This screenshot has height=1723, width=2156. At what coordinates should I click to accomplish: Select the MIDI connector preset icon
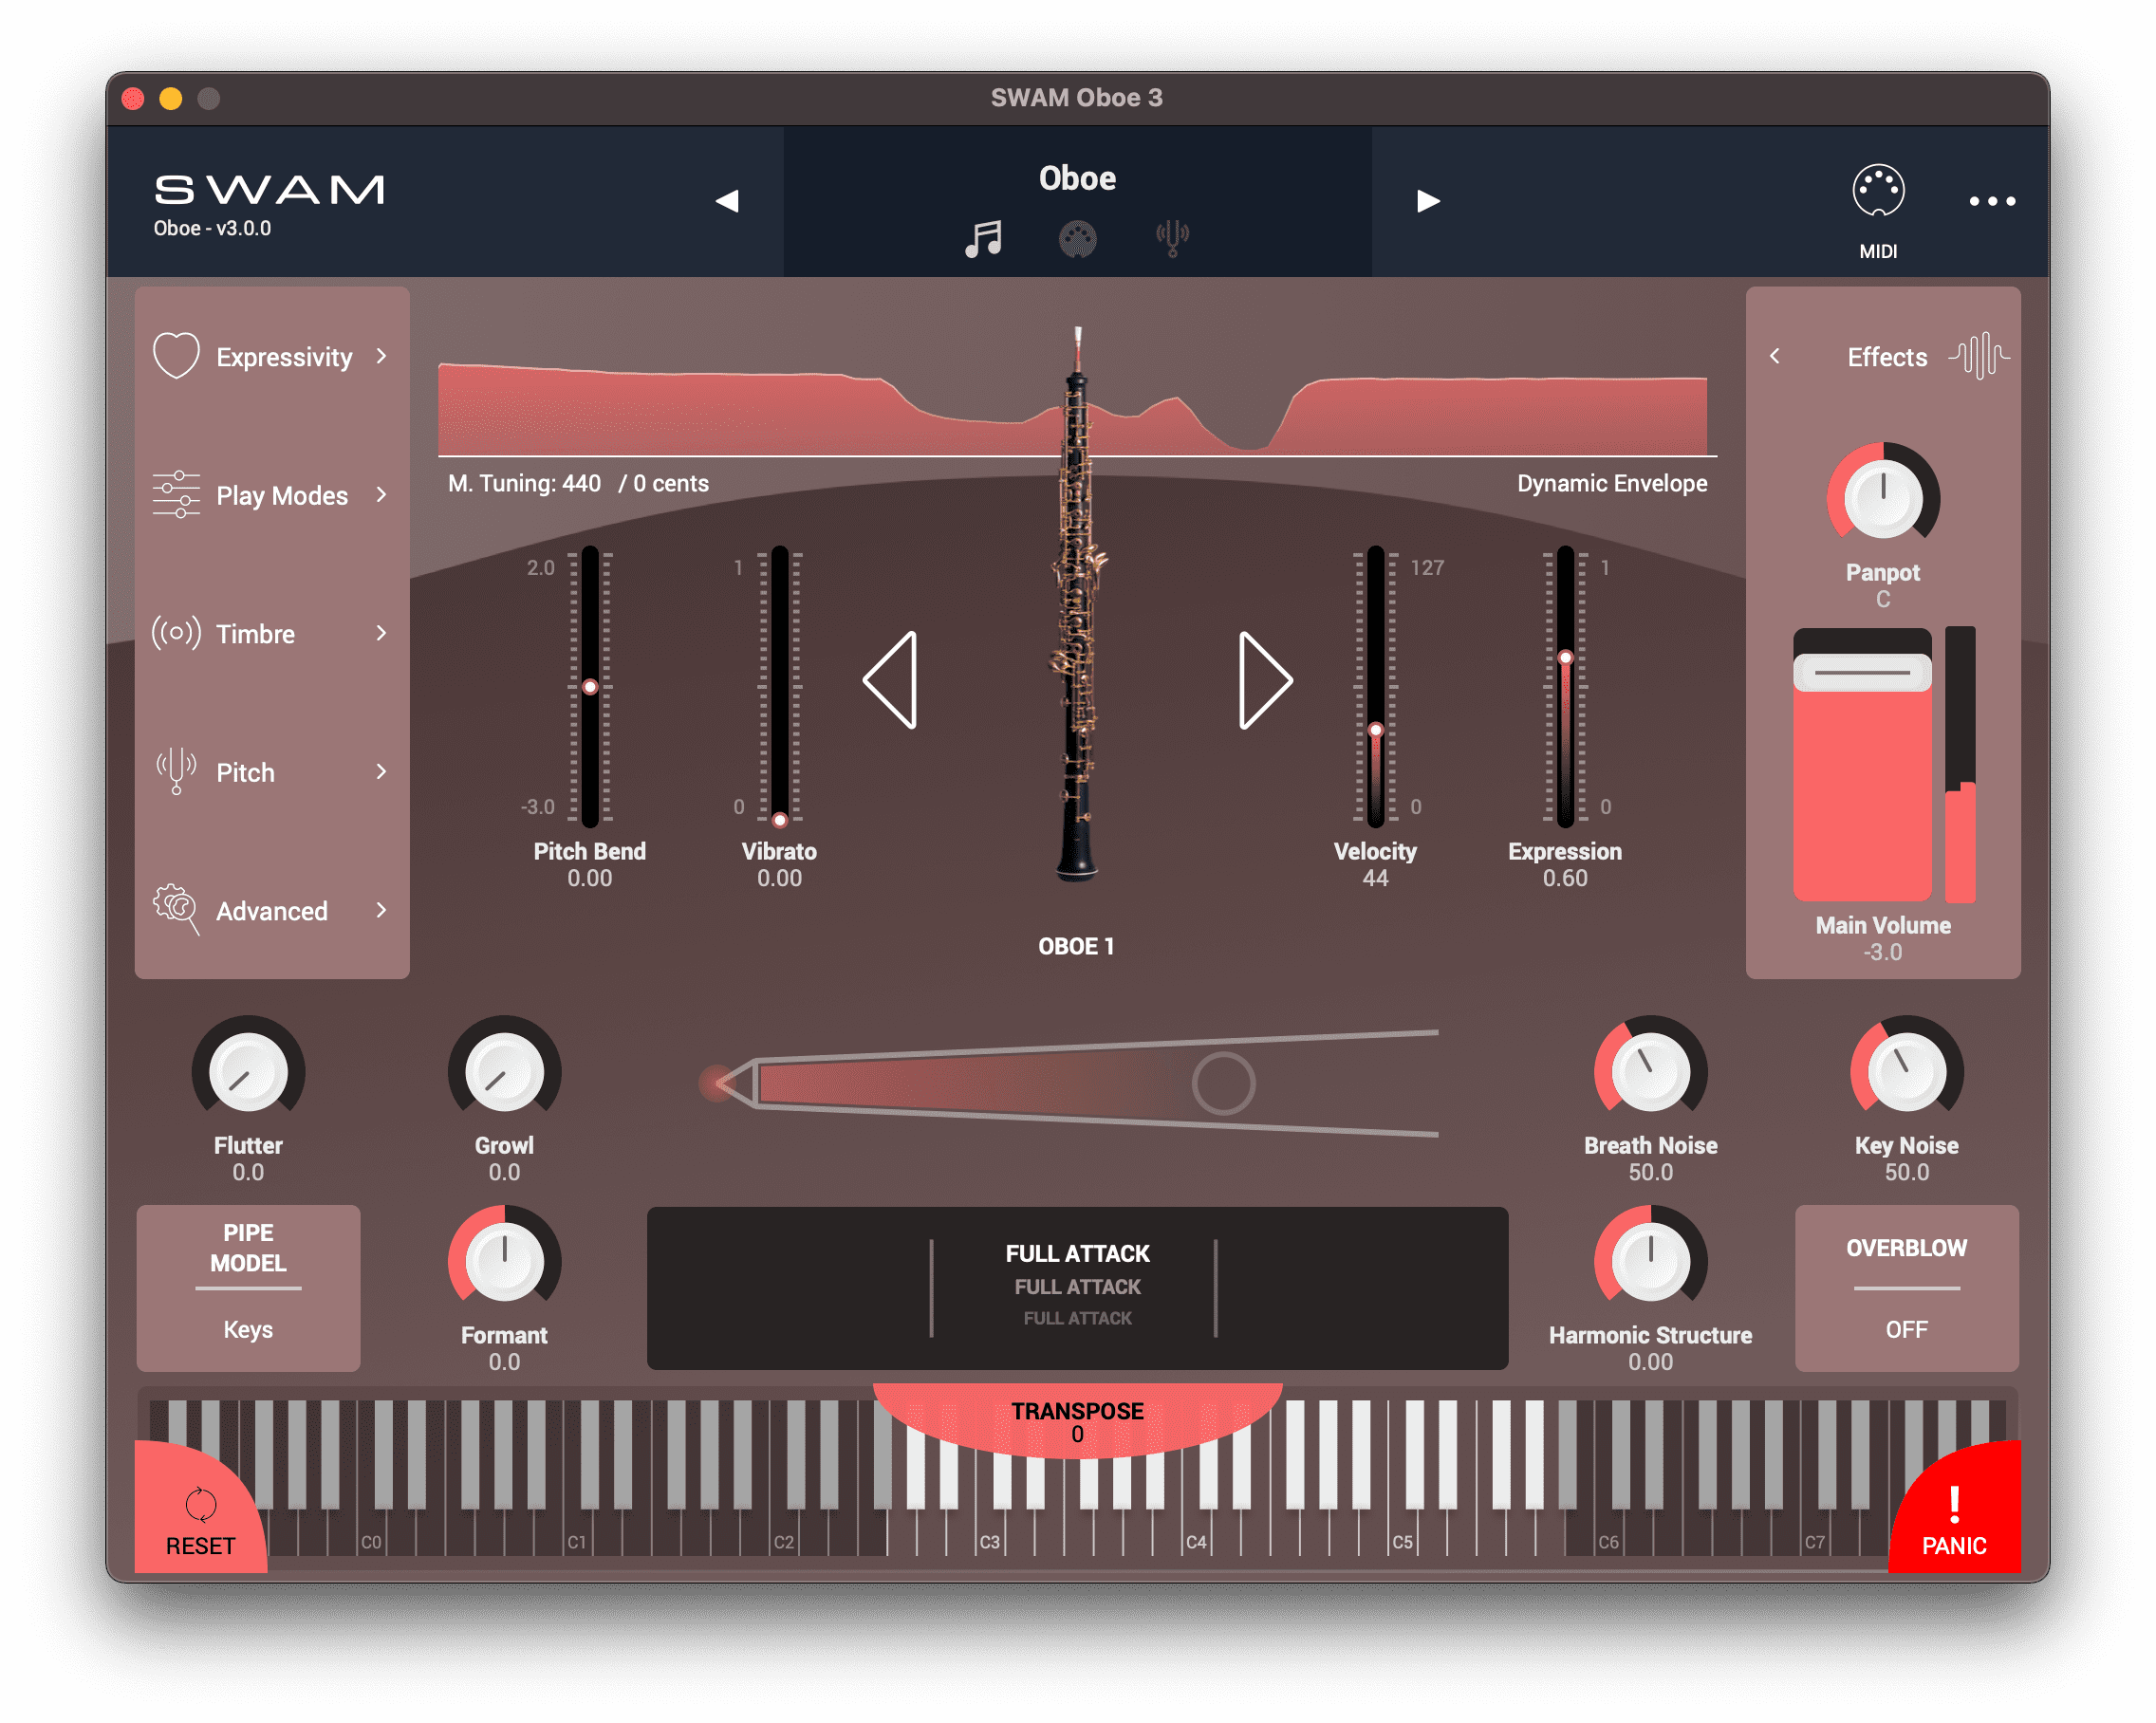coord(1077,239)
